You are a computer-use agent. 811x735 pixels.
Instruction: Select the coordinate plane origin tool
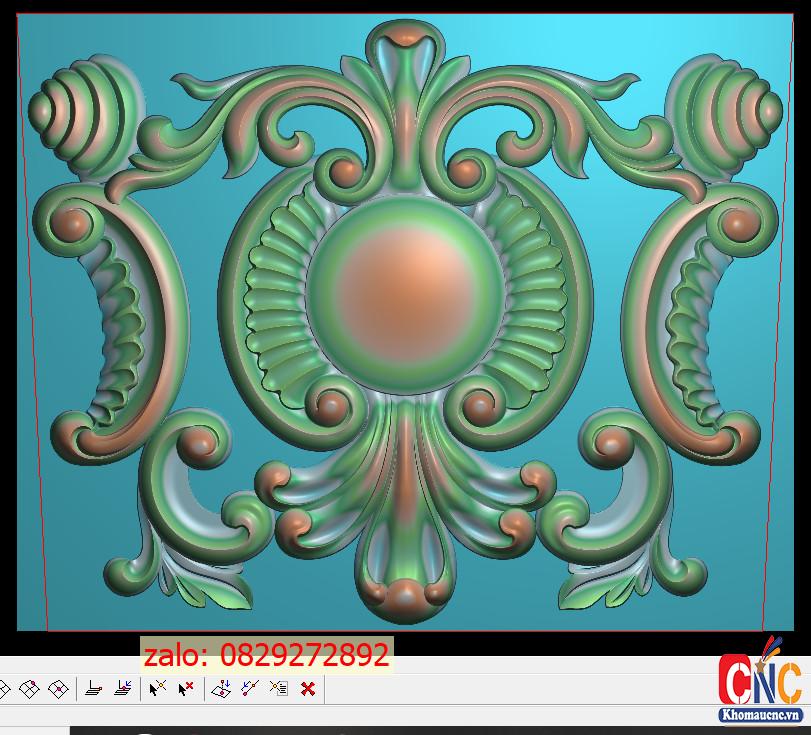point(93,688)
